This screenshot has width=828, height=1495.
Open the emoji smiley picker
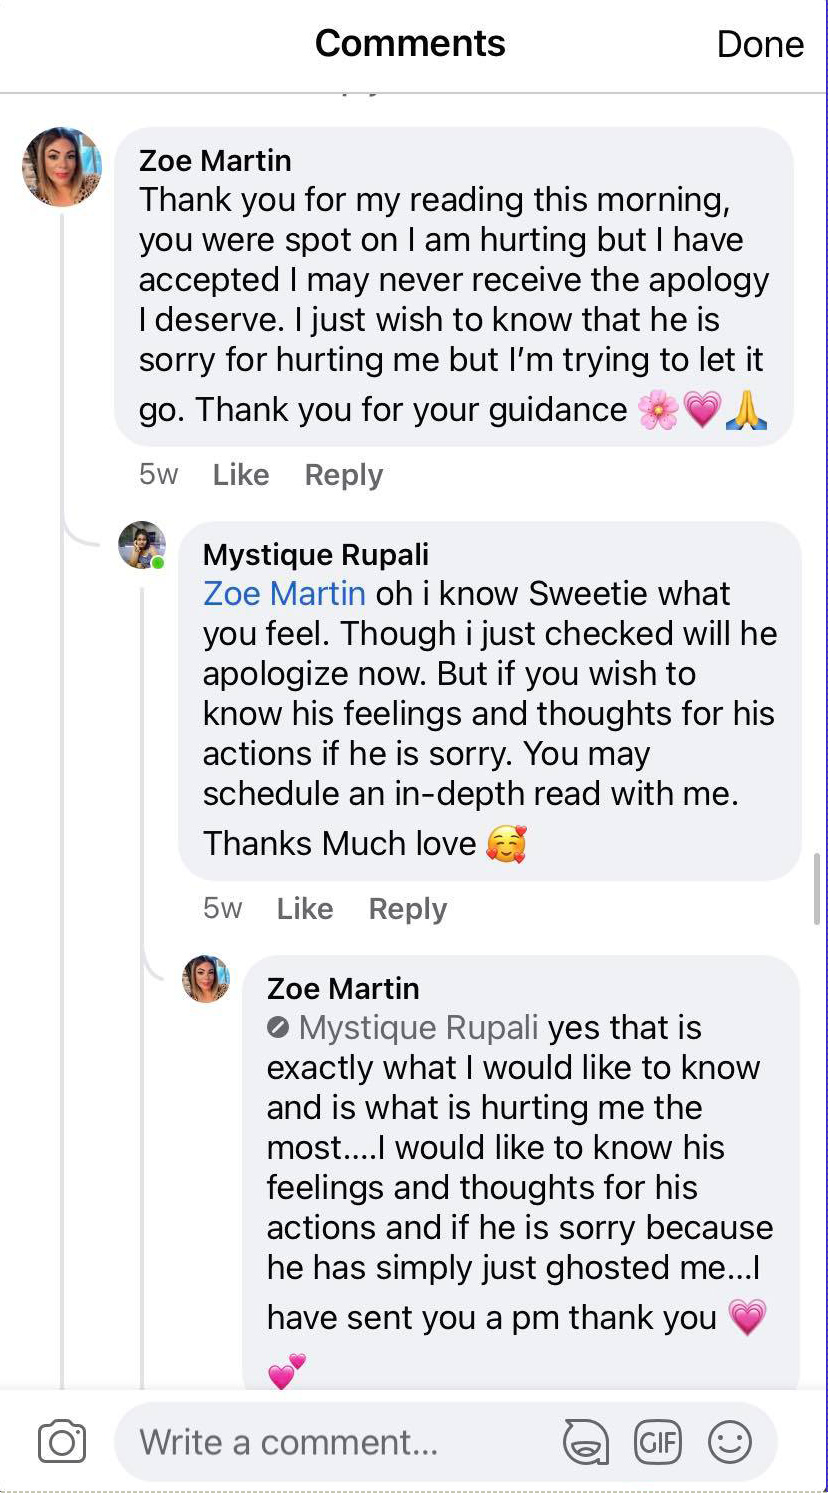(729, 1442)
